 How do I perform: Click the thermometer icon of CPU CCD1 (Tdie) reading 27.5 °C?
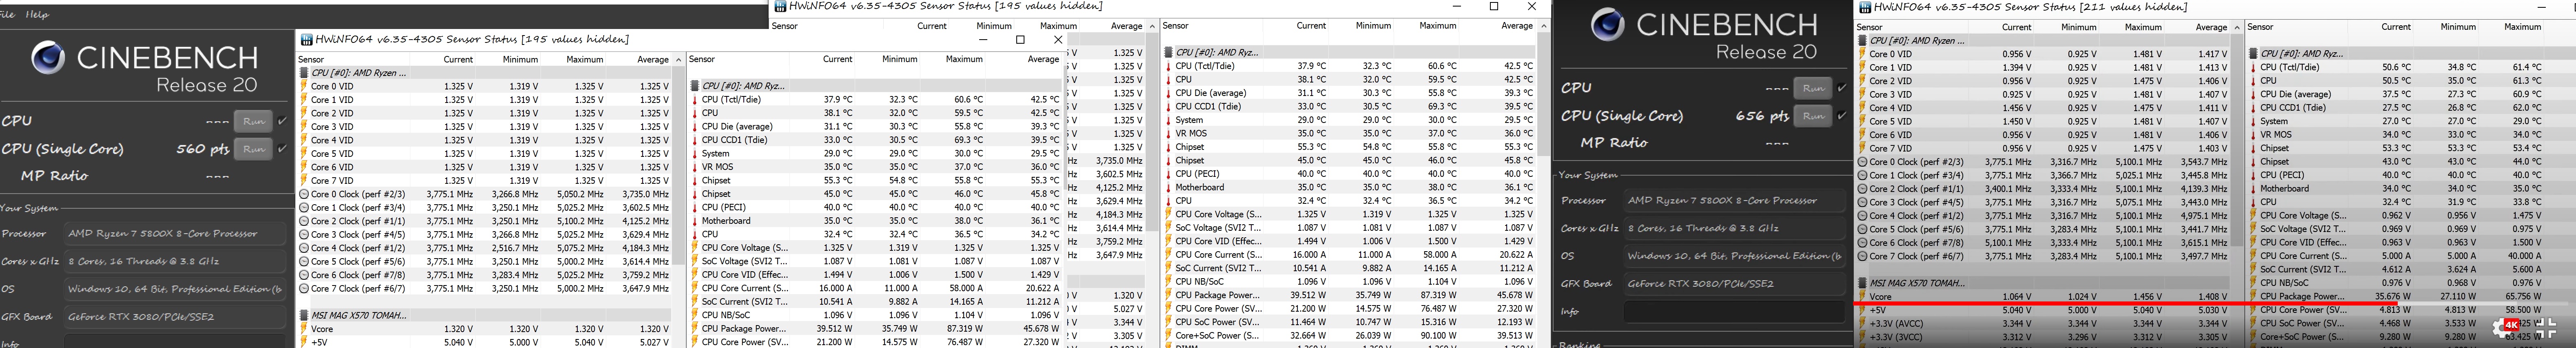coord(2253,108)
